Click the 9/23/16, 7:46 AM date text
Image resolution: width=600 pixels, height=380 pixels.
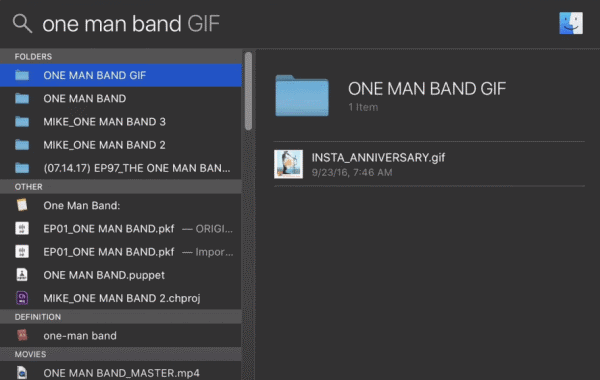point(352,172)
